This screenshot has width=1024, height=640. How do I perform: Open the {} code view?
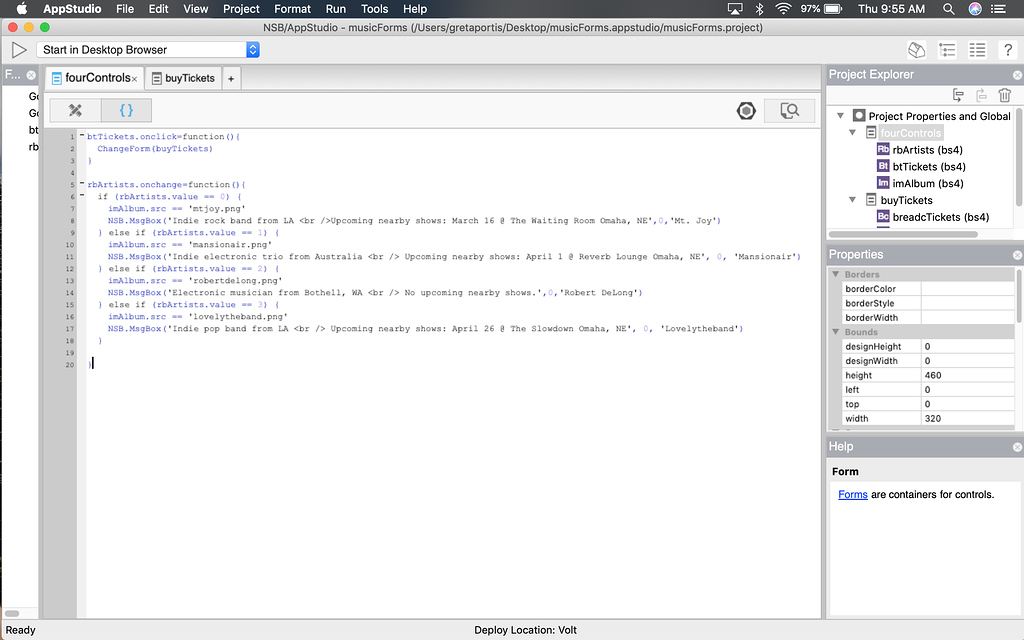click(125, 110)
